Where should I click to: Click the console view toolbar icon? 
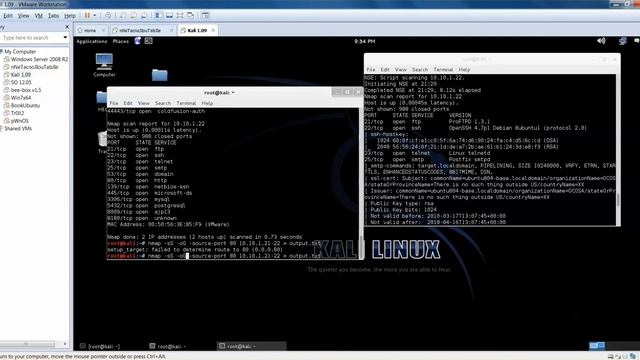point(205,16)
